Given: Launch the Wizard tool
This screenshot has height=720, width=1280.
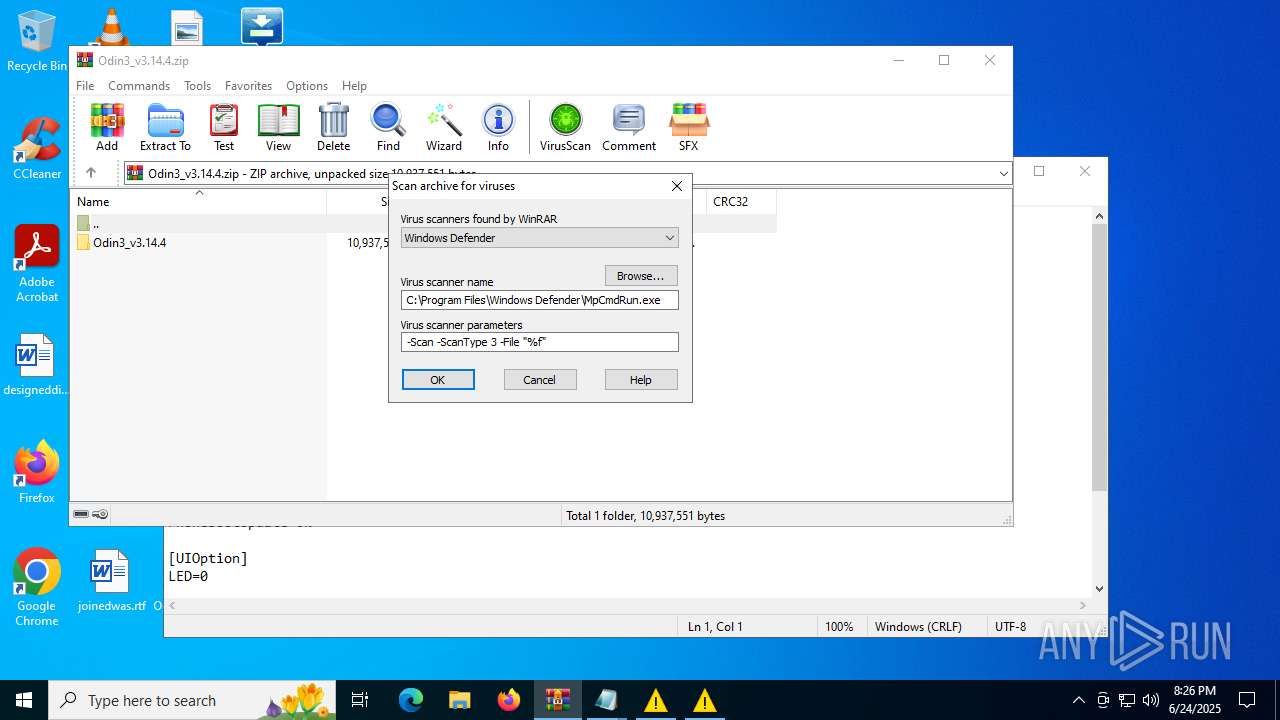Looking at the screenshot, I should point(444,127).
